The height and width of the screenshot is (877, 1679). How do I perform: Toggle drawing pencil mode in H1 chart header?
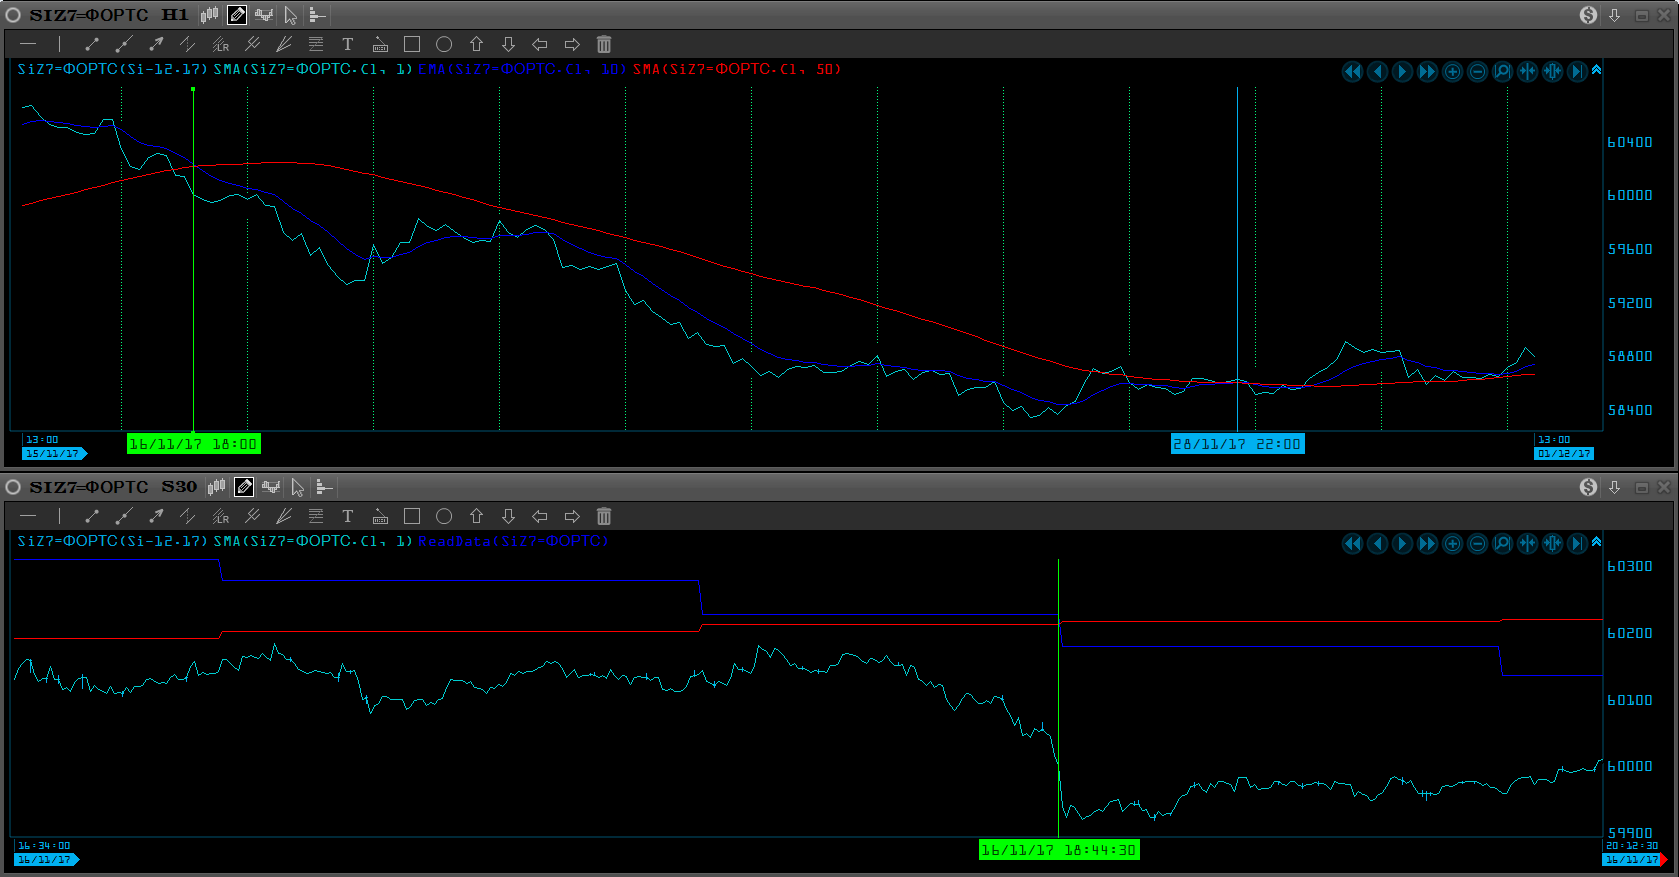tap(237, 15)
